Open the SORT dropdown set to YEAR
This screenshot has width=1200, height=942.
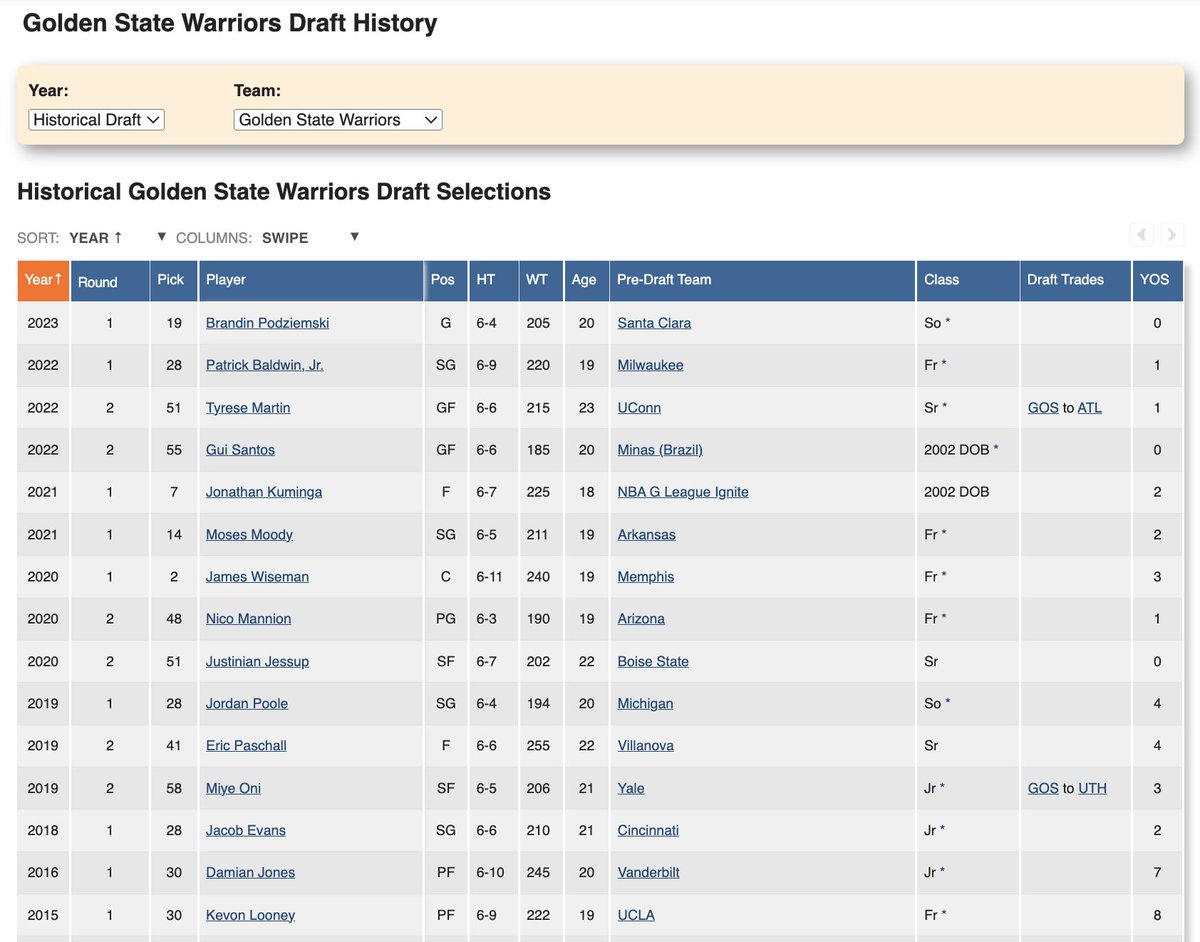pyautogui.click(x=117, y=238)
